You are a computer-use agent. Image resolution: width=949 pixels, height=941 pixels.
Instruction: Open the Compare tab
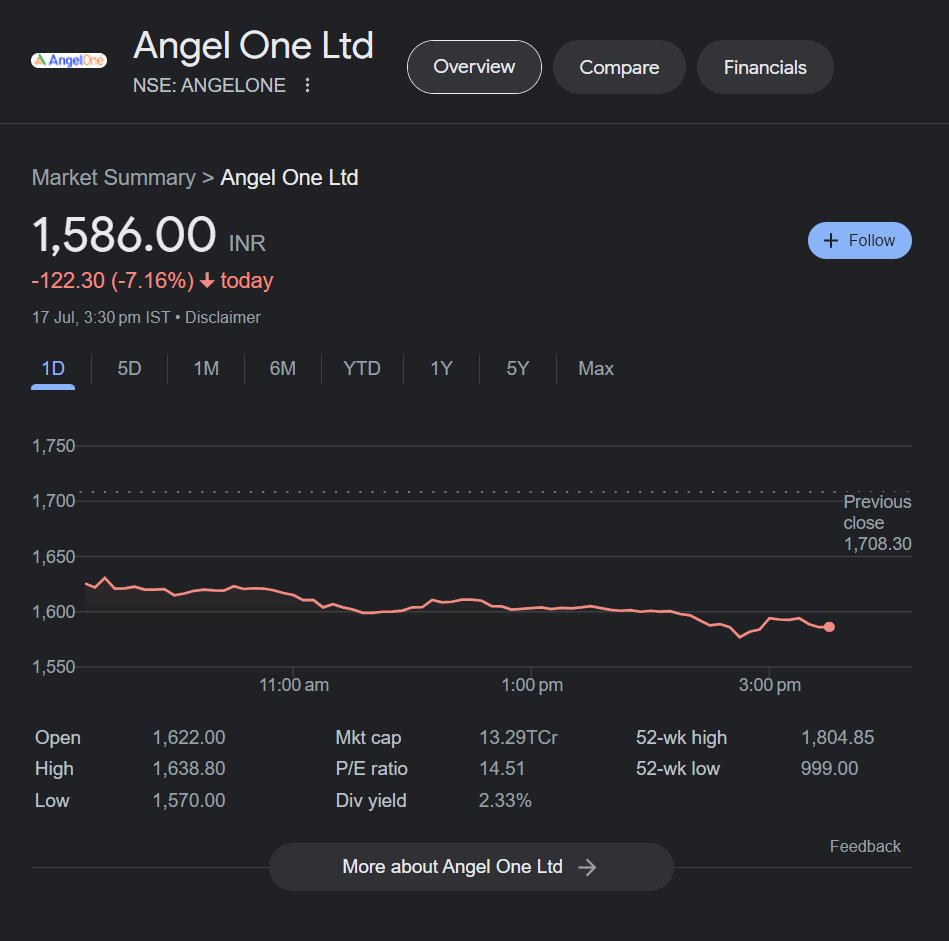point(618,67)
